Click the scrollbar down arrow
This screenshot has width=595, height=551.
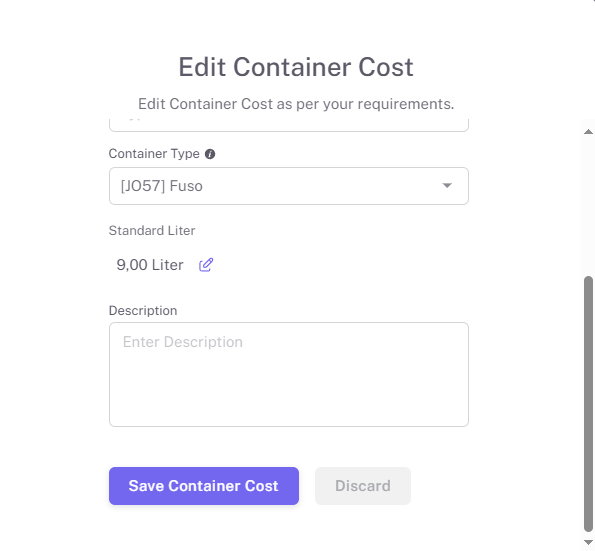(x=589, y=542)
